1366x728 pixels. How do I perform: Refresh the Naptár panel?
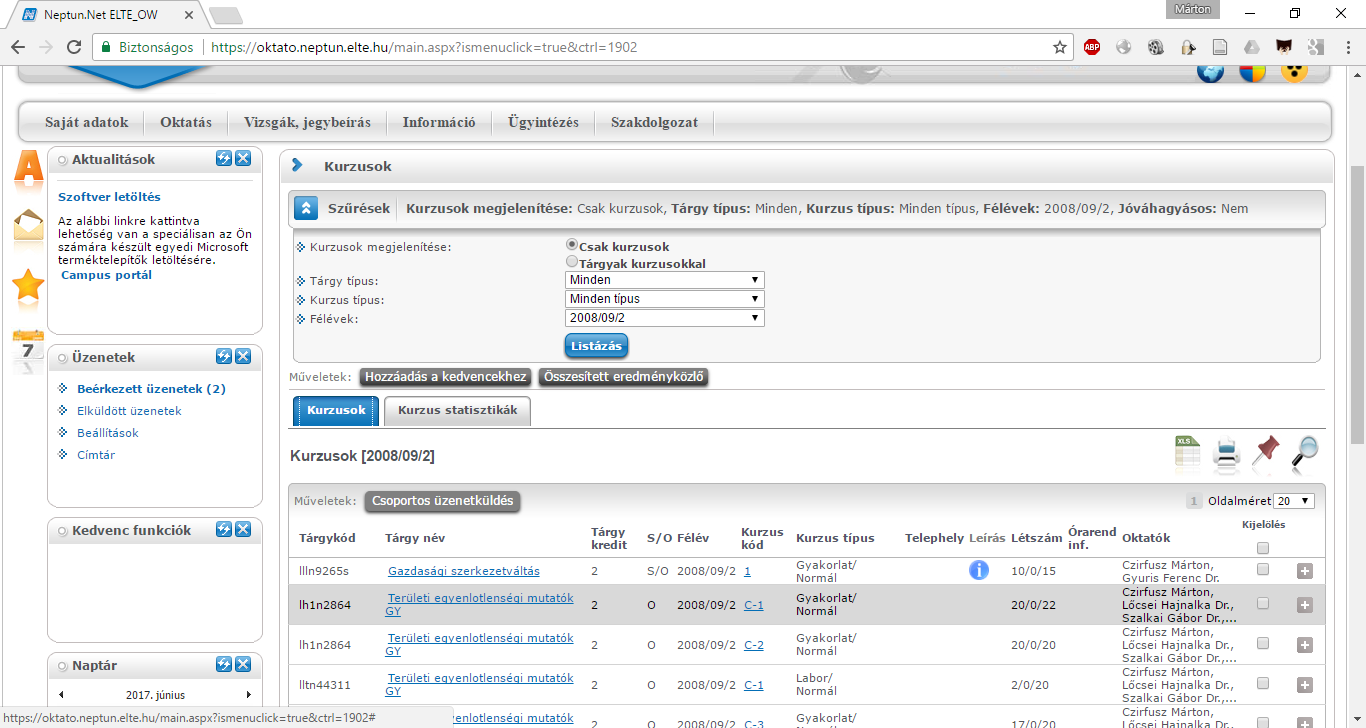[x=224, y=665]
